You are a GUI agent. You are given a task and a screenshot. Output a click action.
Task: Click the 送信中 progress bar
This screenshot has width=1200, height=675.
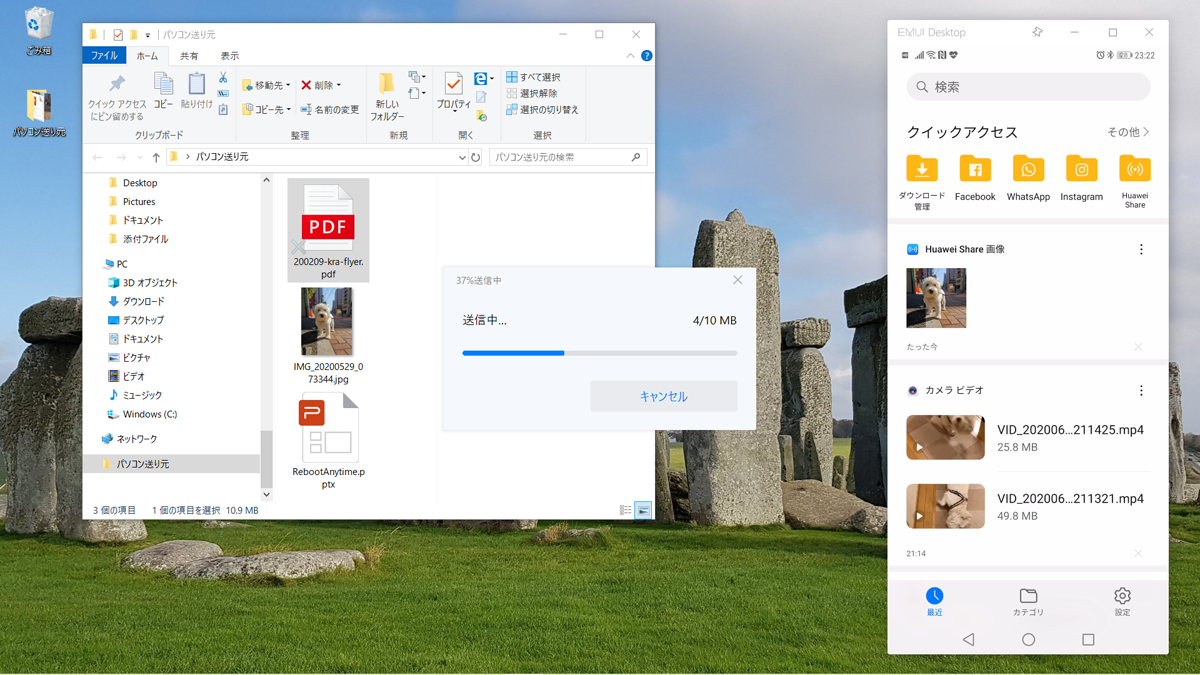tap(600, 353)
